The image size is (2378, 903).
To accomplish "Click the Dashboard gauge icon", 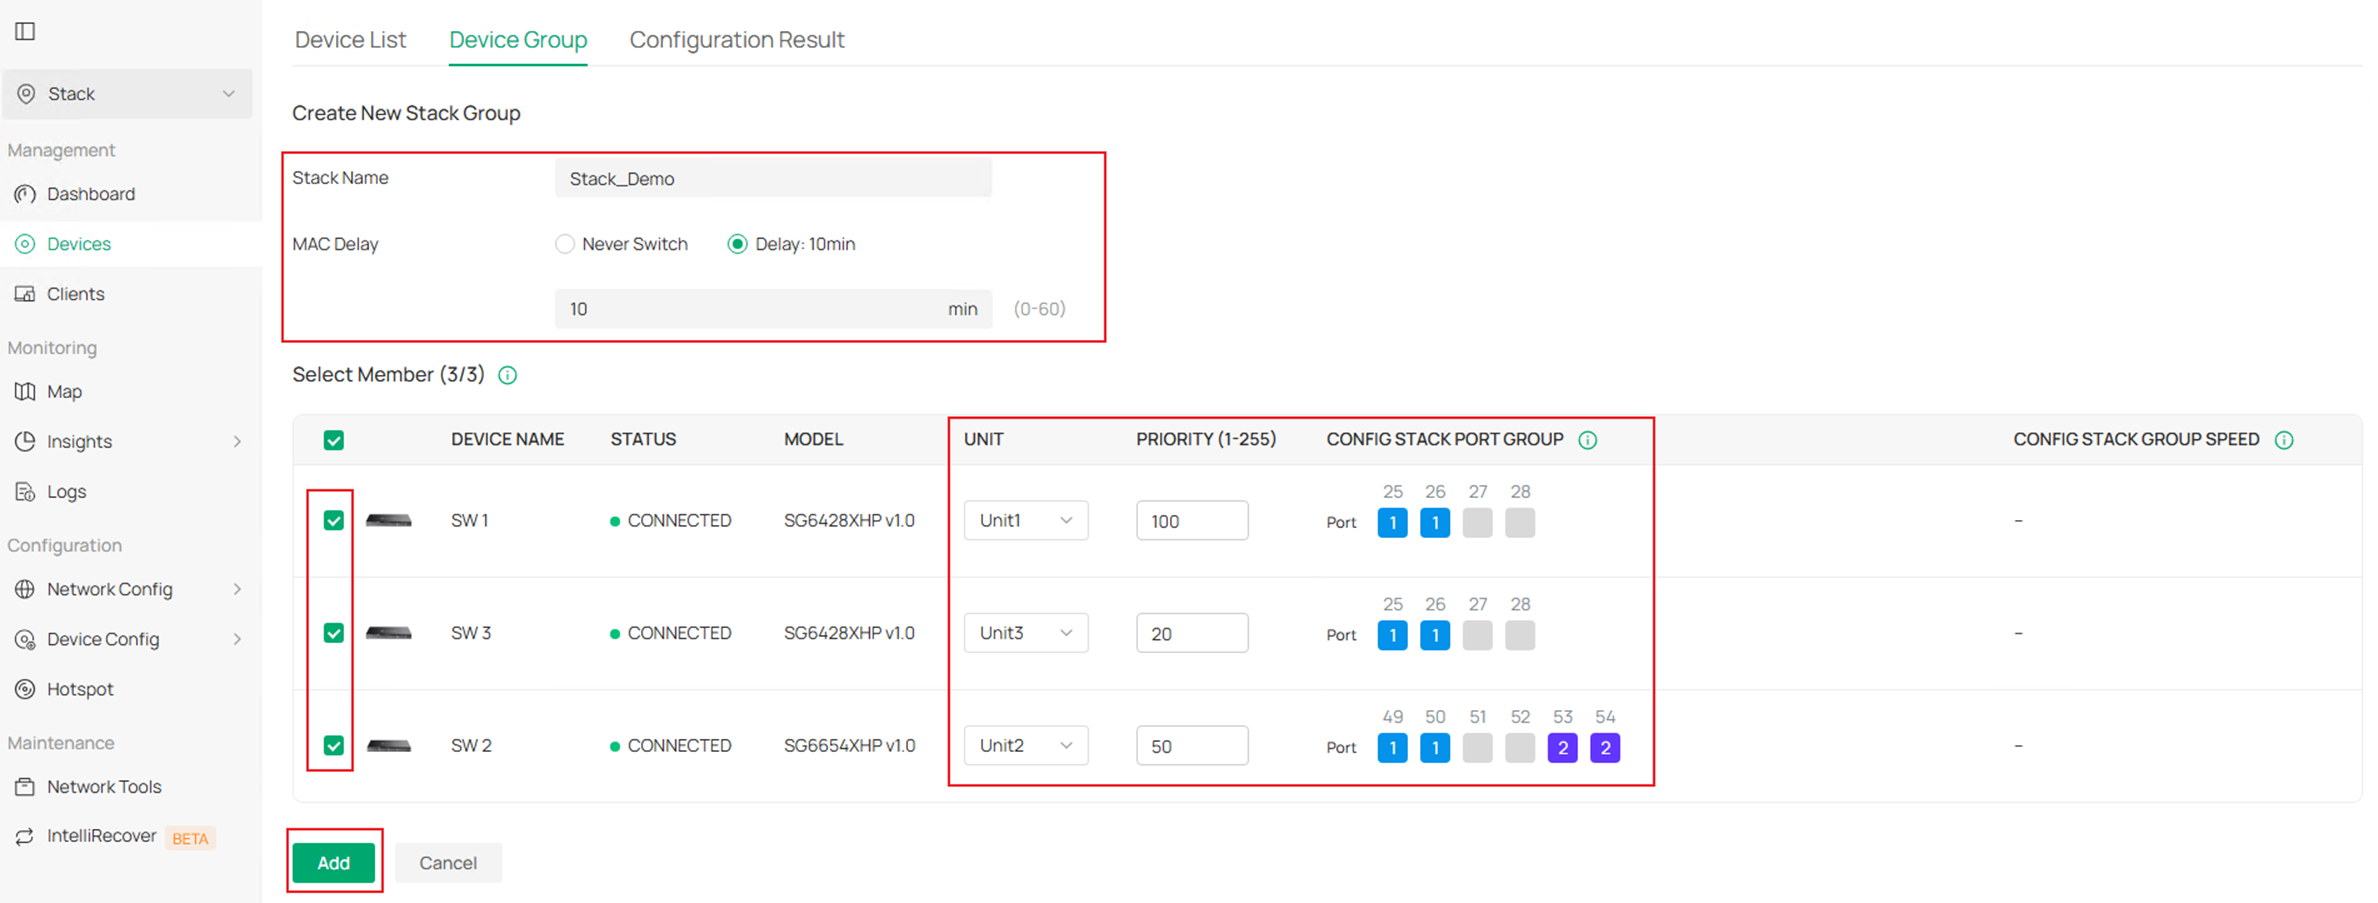I will coord(25,194).
